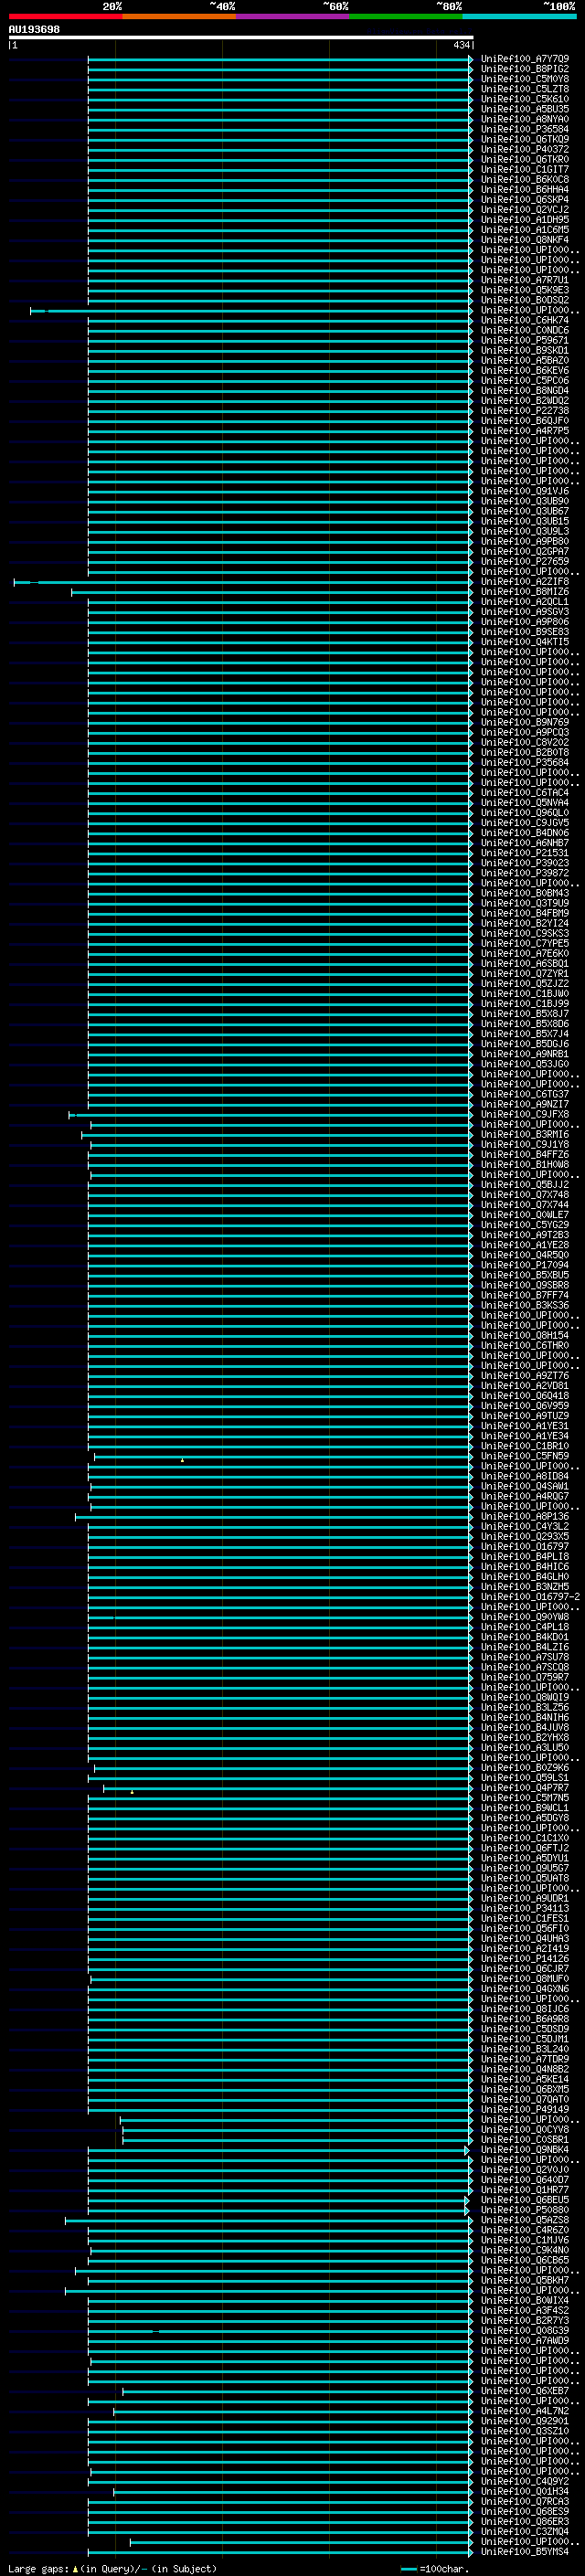Click the purple ~60% identity legend segment
585x2576 pixels.
(292, 16)
